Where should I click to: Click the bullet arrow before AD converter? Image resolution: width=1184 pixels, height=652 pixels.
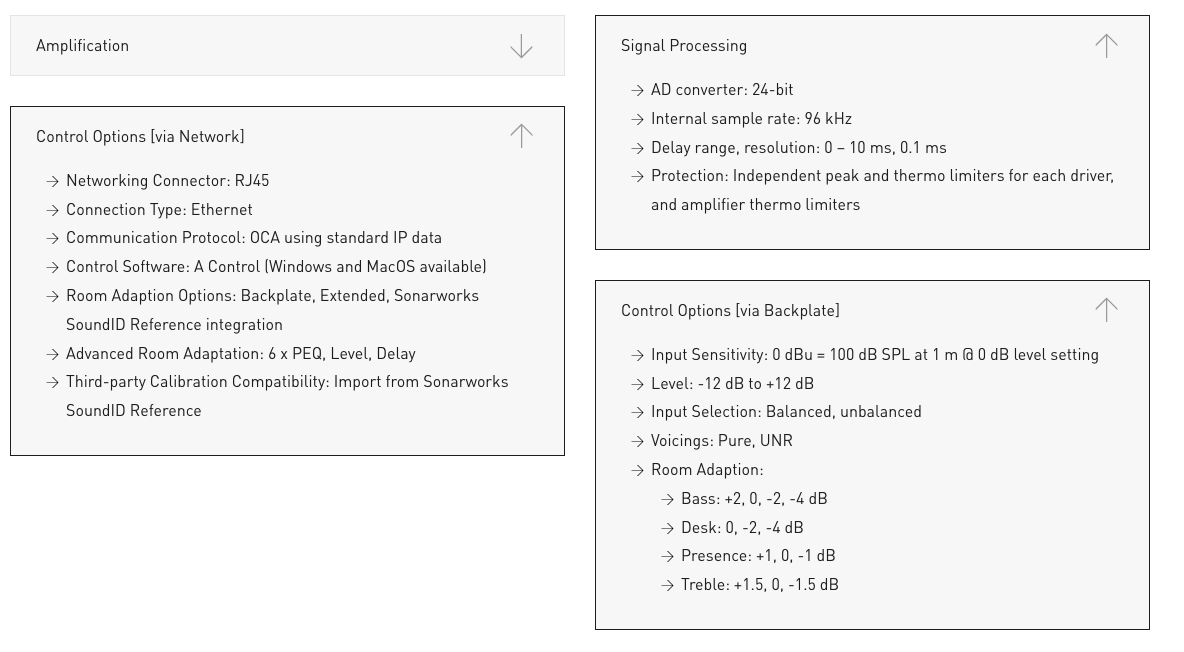coord(638,91)
